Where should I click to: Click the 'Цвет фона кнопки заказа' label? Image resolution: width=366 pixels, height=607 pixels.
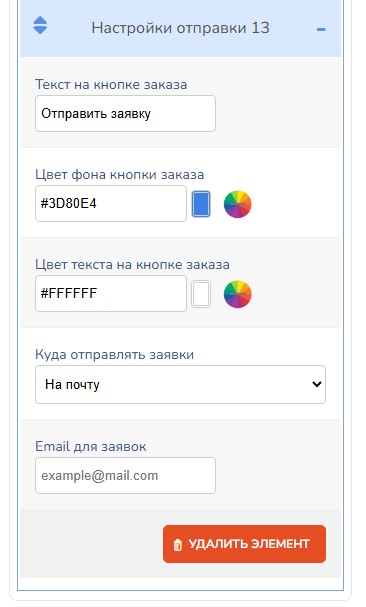(120, 175)
